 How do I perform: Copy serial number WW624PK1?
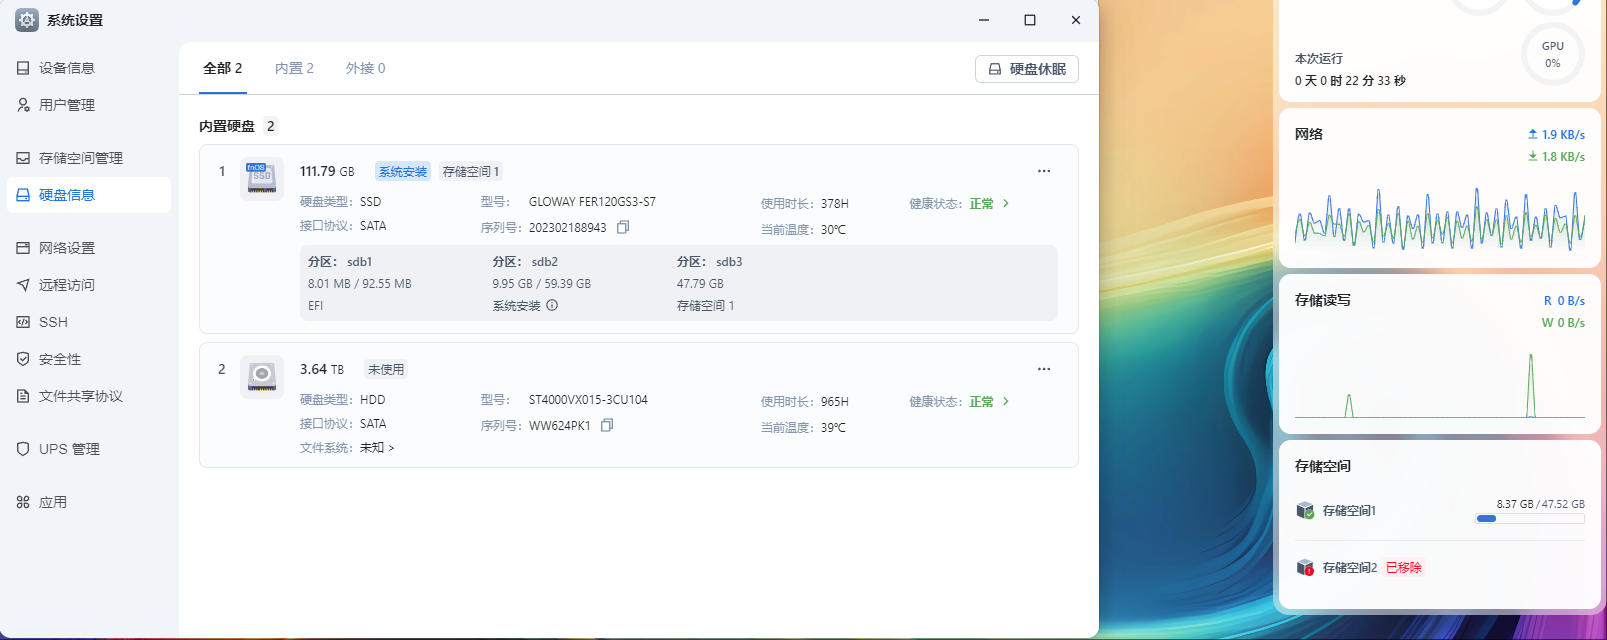click(607, 425)
